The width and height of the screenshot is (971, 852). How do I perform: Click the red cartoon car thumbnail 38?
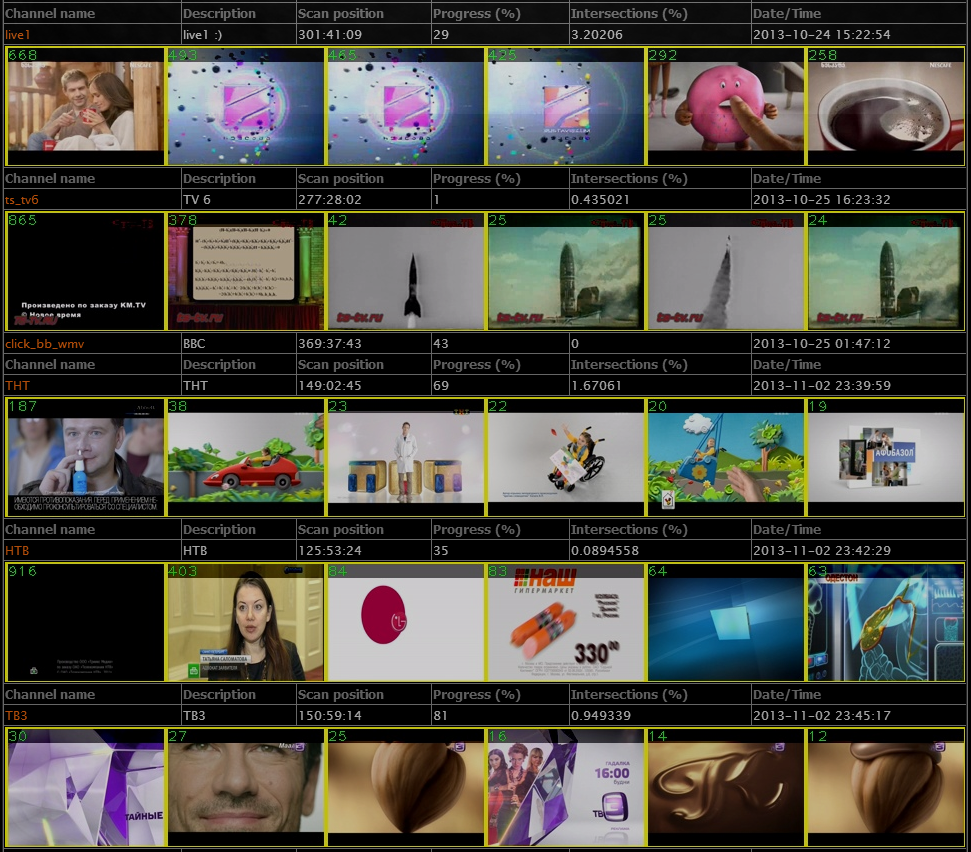pos(245,457)
